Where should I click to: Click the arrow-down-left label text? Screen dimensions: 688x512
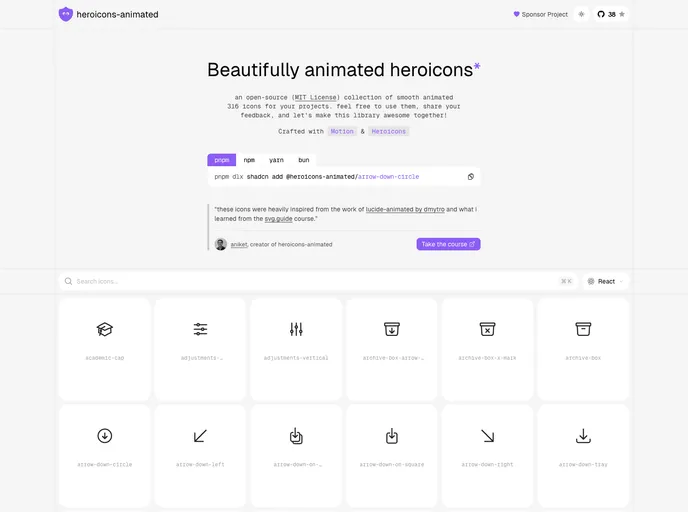(x=200, y=464)
